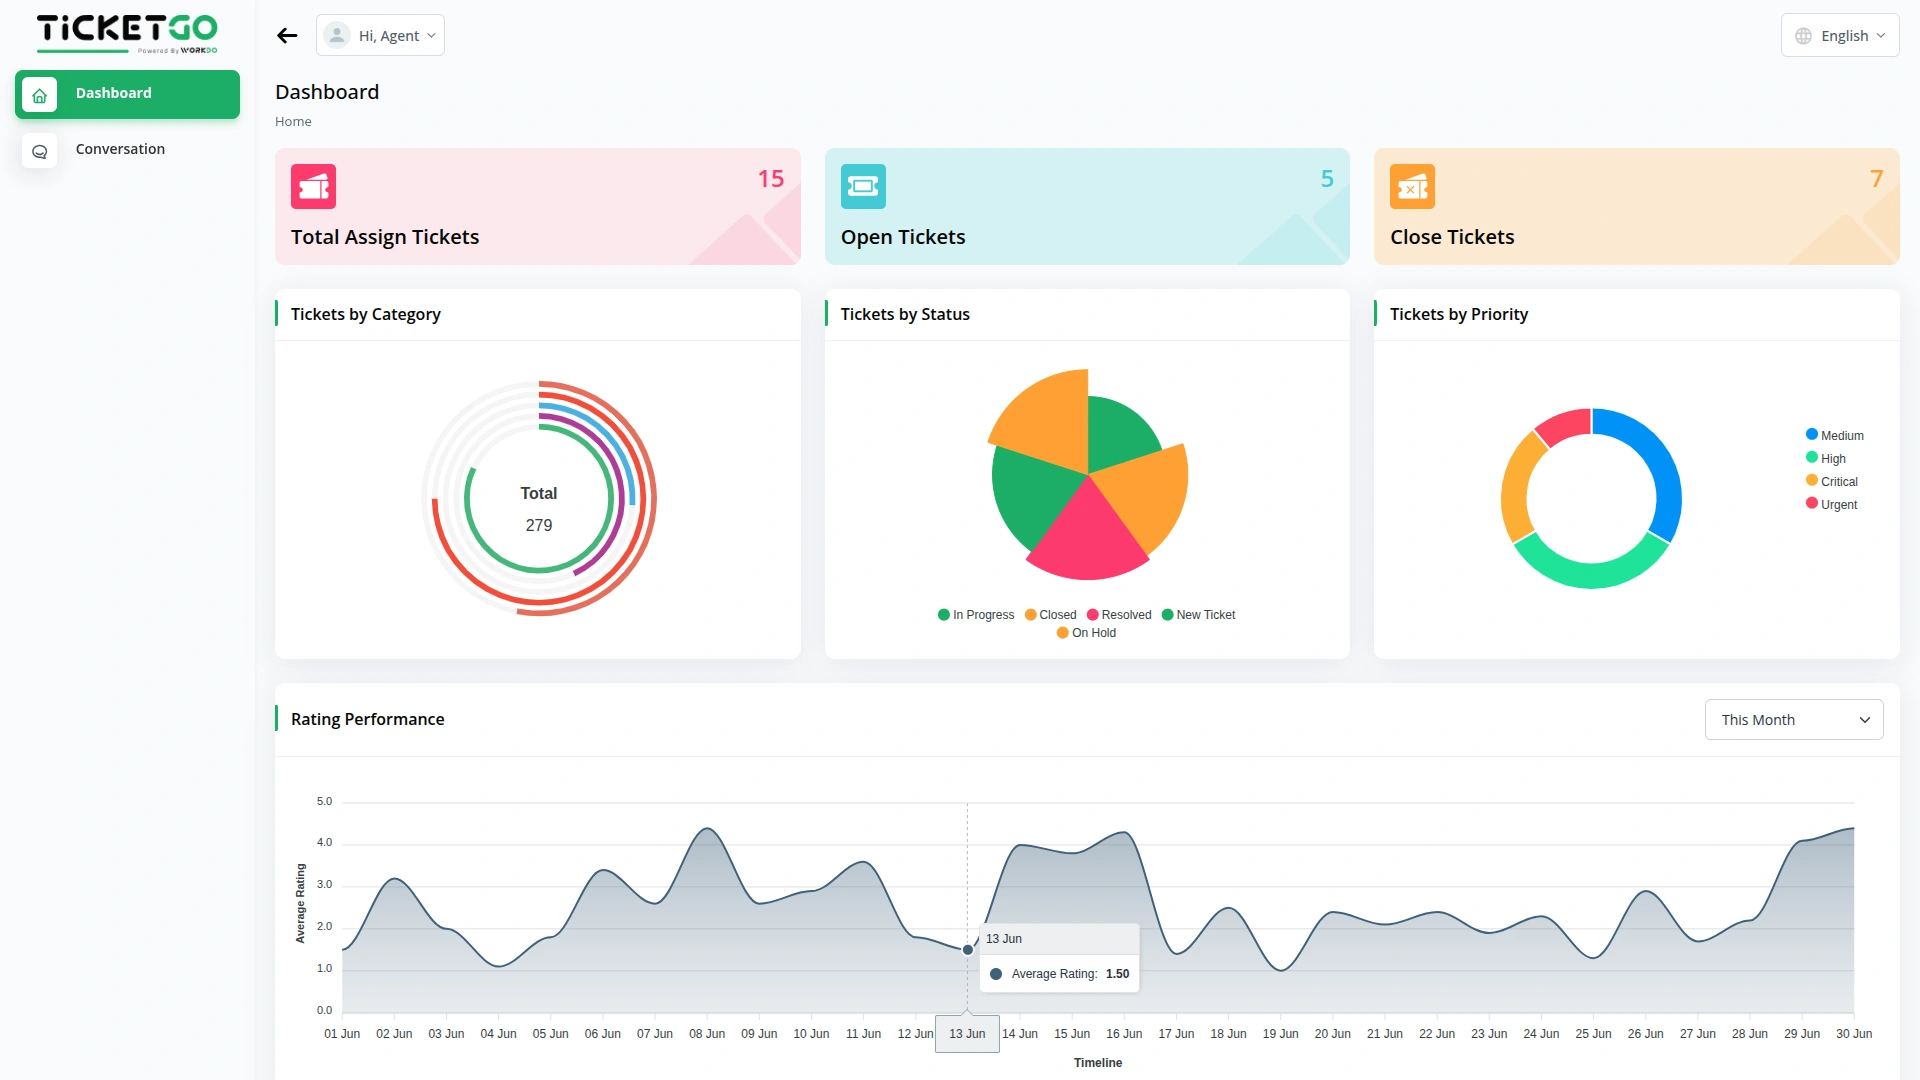Open the Close Tickets summary card

[1636, 207]
